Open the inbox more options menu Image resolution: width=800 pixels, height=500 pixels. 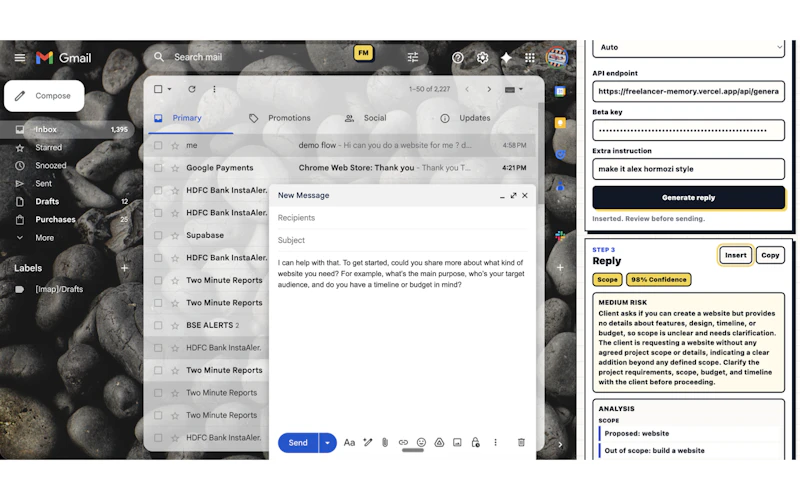tap(214, 89)
